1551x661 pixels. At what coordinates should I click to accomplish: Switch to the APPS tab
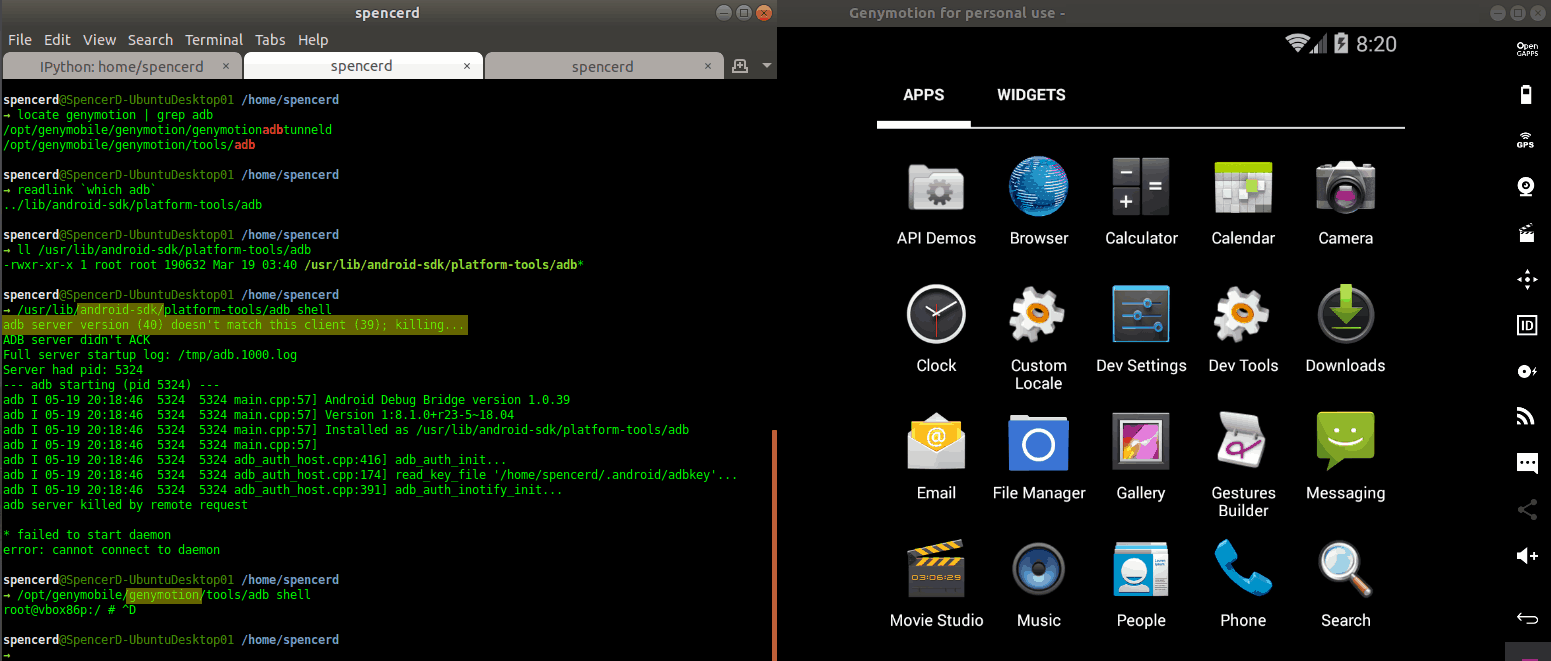click(x=923, y=95)
